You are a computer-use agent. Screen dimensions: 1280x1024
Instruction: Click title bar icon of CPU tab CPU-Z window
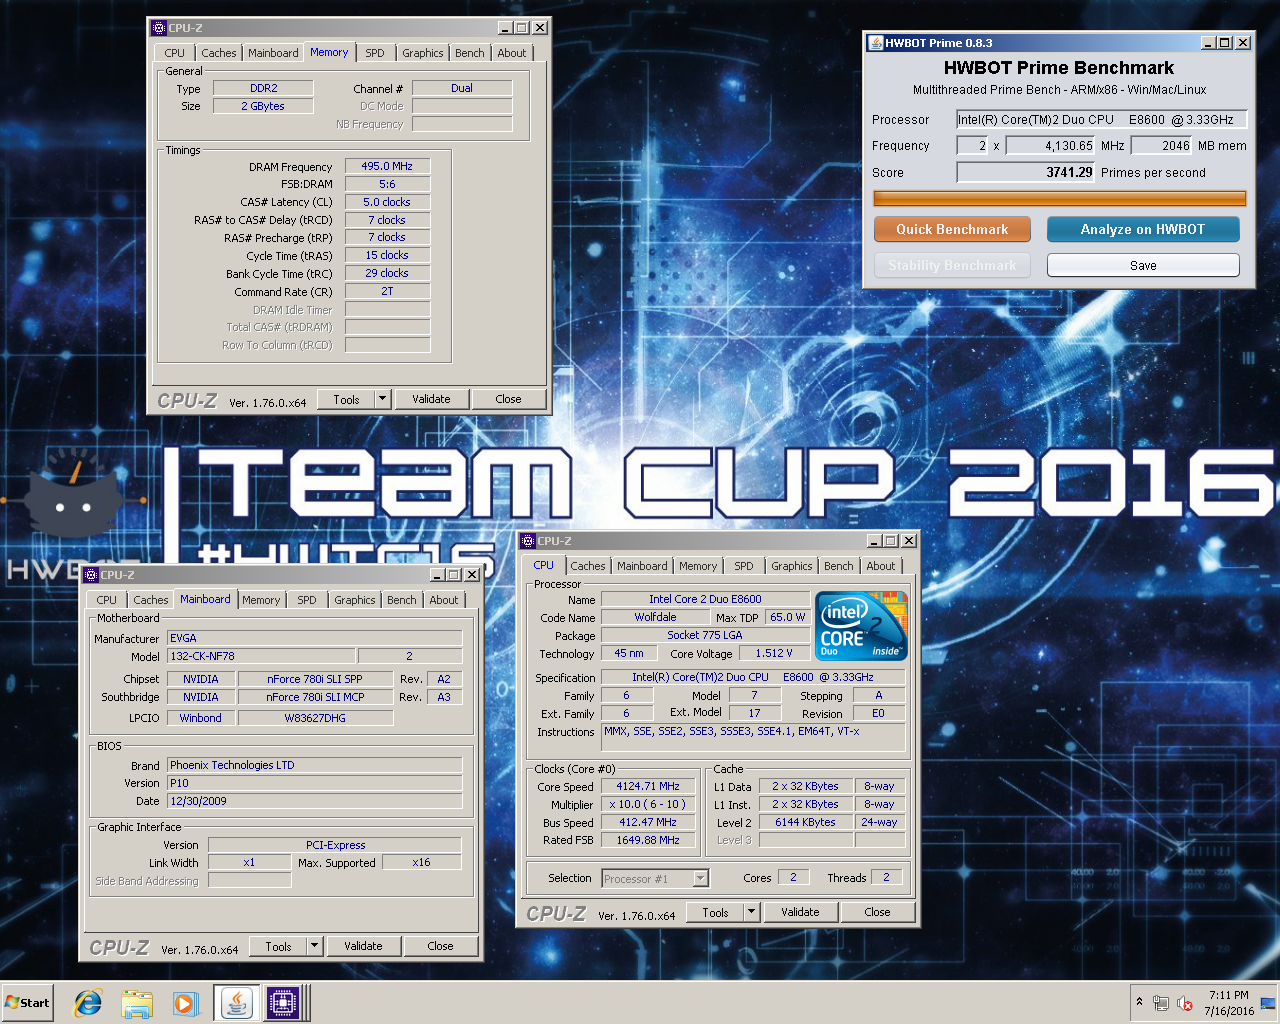click(528, 541)
